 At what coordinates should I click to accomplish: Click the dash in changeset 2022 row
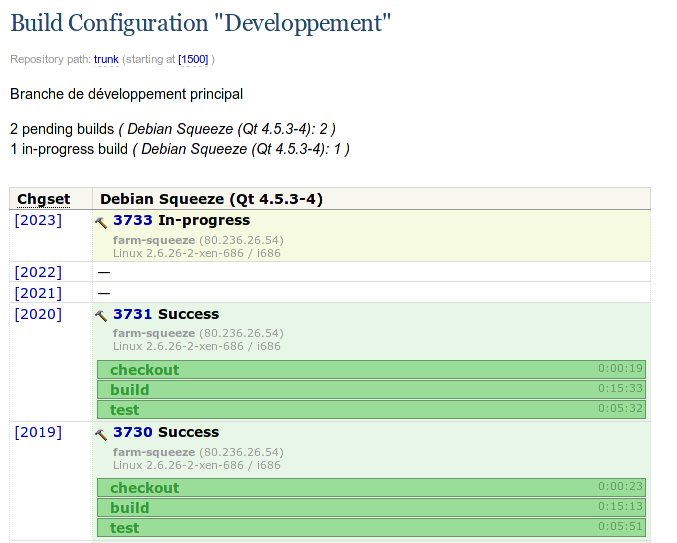coord(104,272)
